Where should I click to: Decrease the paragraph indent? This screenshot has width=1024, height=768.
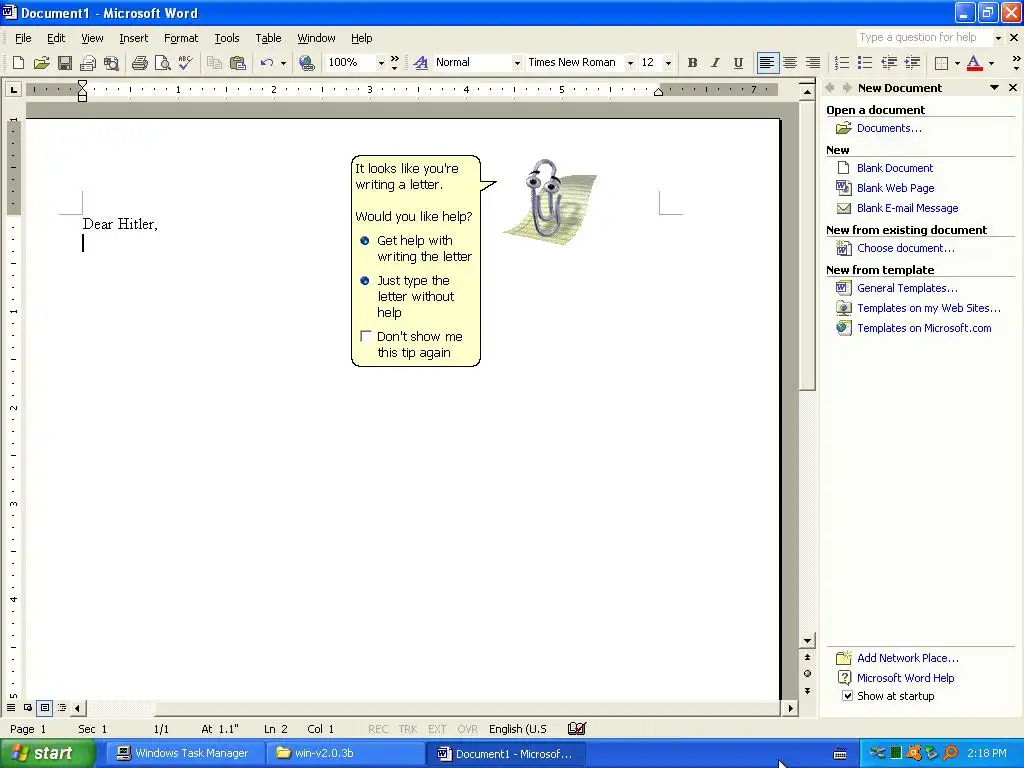pos(889,63)
